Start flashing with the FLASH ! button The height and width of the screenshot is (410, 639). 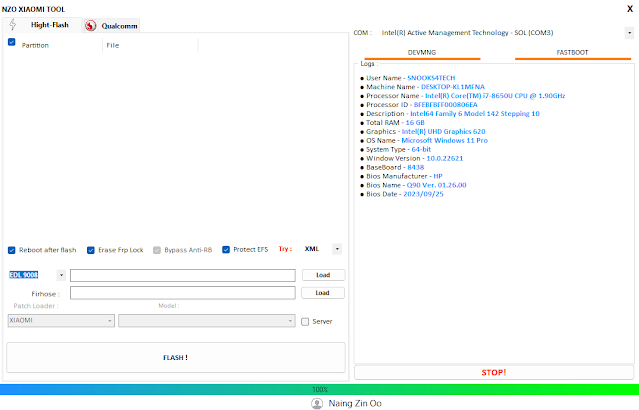click(176, 357)
